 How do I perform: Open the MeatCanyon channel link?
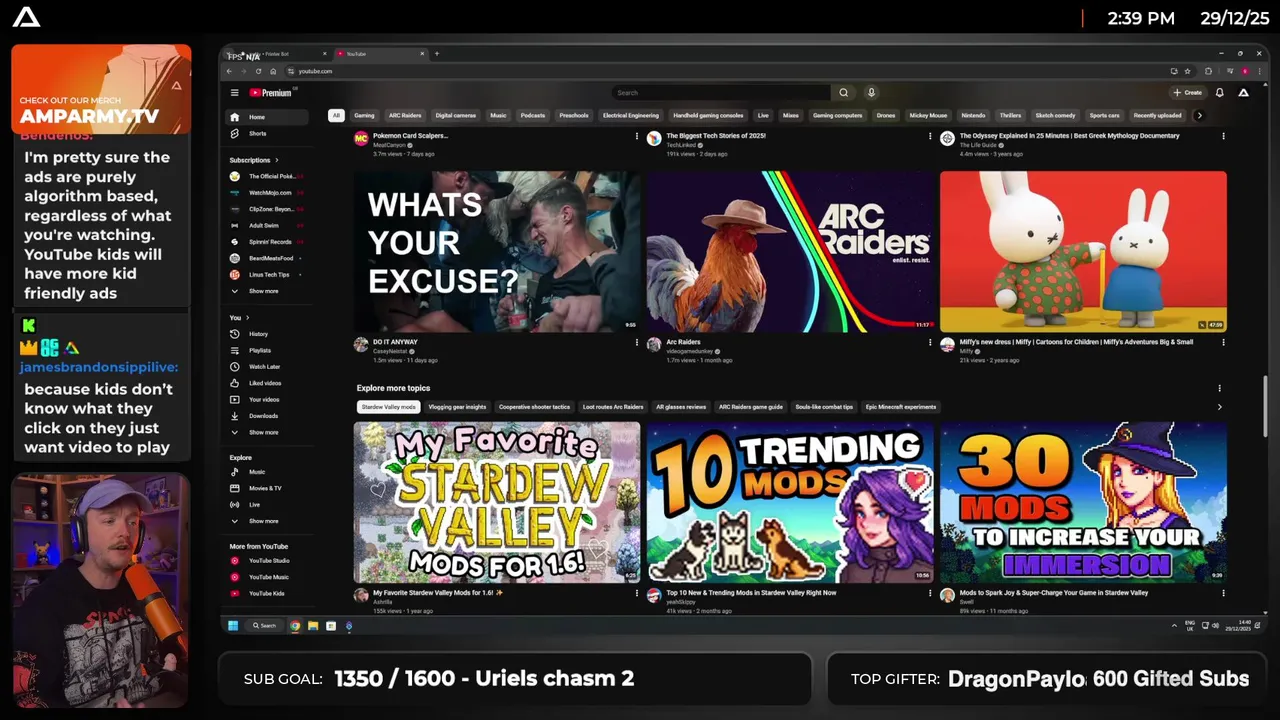pyautogui.click(x=388, y=145)
